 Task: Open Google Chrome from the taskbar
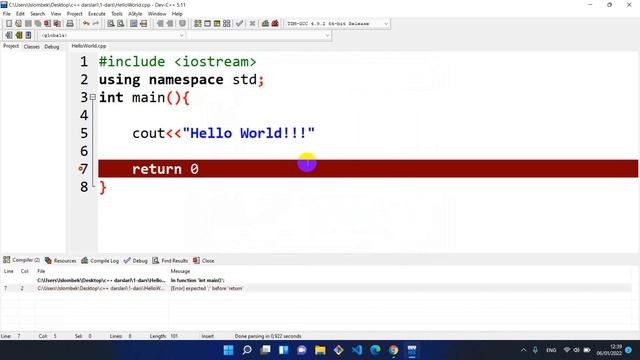pos(393,350)
